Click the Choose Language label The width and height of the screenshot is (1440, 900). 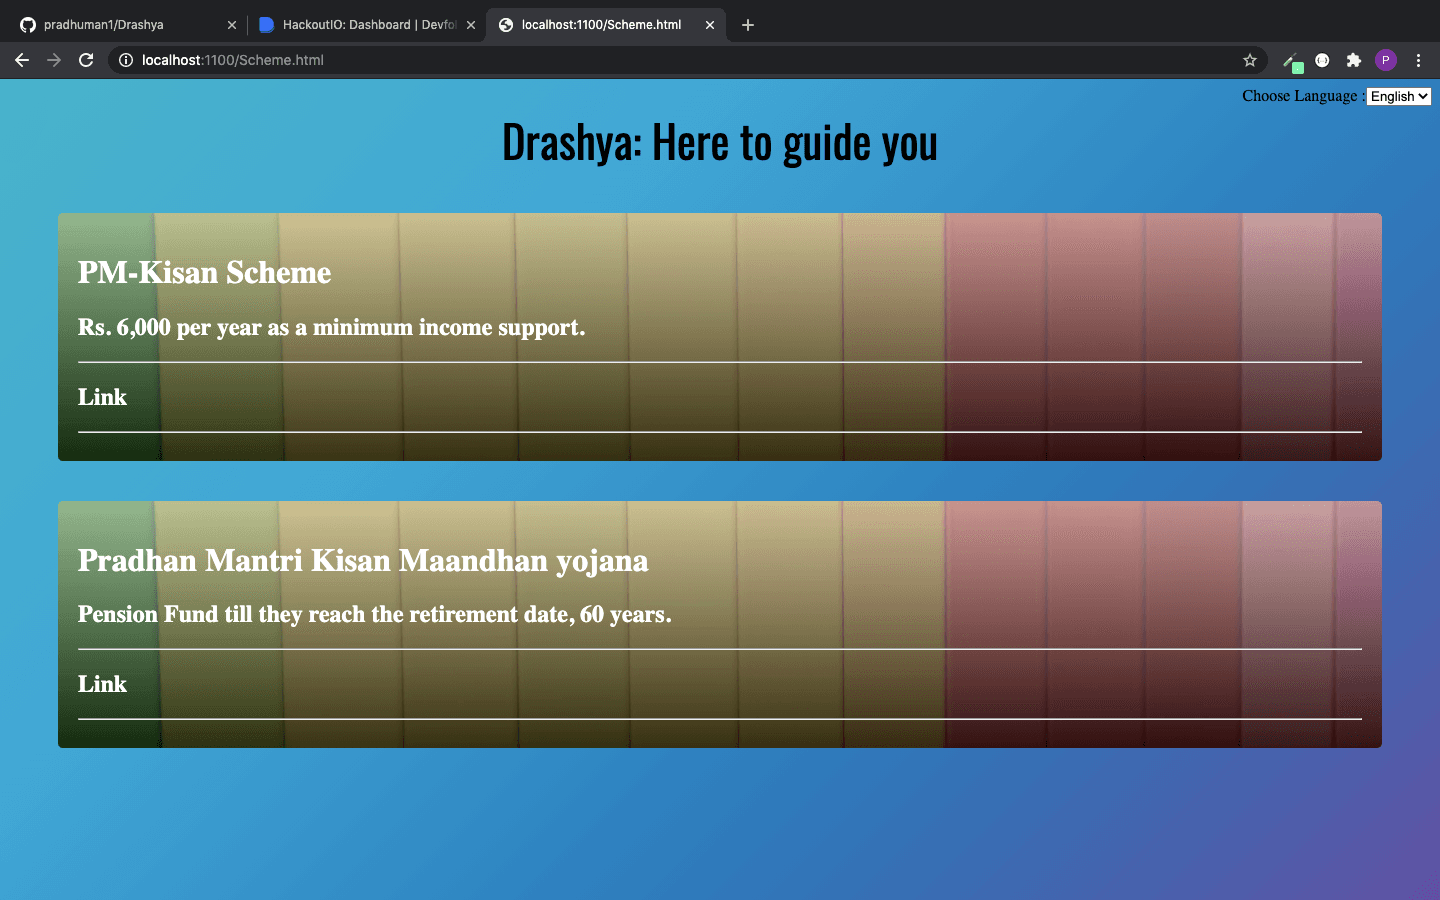click(x=1303, y=96)
